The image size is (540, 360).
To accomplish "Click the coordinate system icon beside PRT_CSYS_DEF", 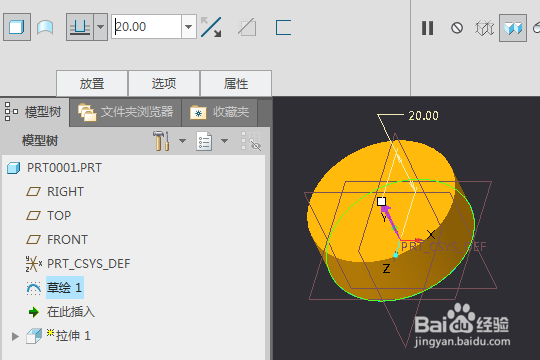I will click(x=34, y=264).
